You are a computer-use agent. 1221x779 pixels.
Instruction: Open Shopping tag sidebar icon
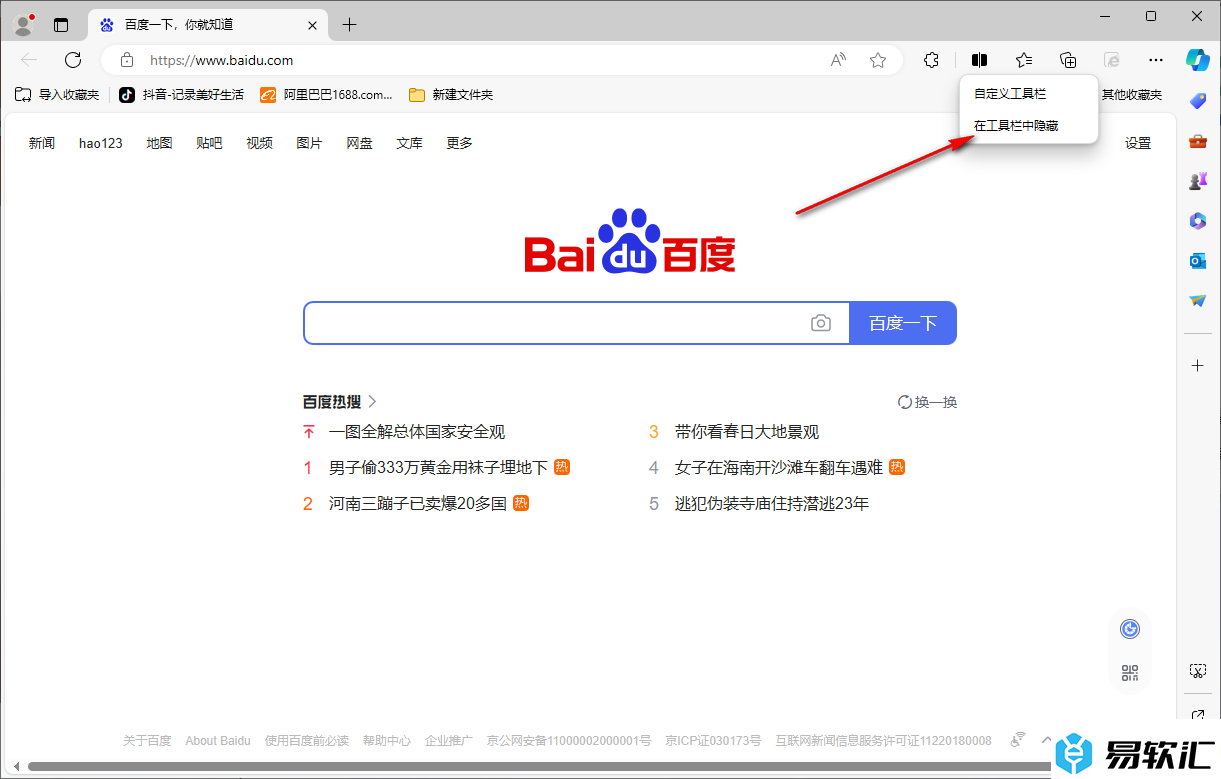(1197, 100)
